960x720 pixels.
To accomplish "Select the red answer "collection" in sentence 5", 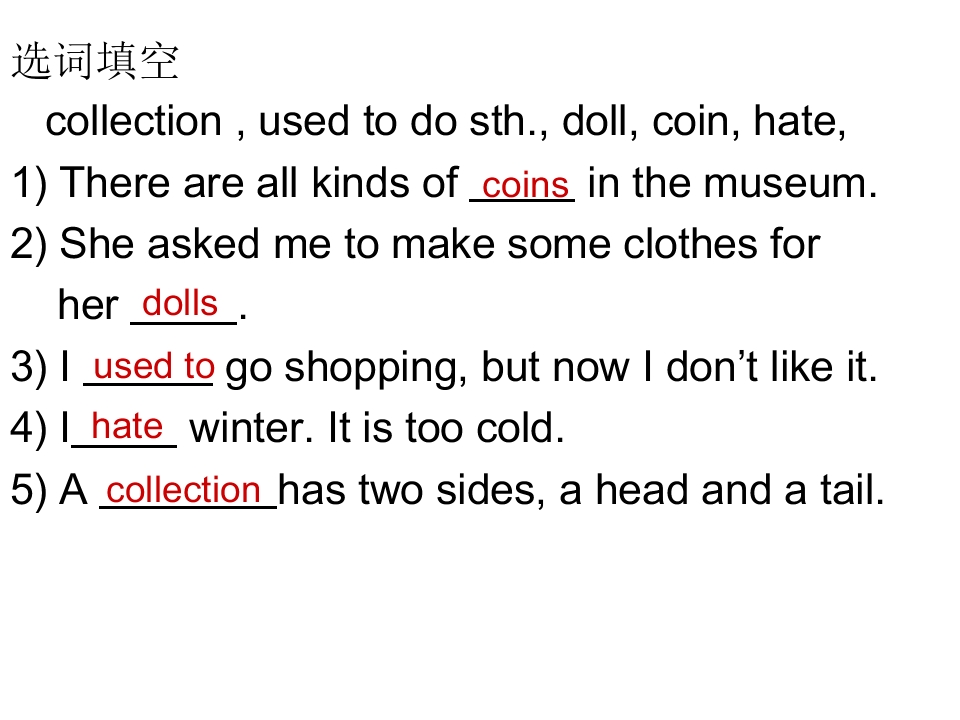I will 183,490.
